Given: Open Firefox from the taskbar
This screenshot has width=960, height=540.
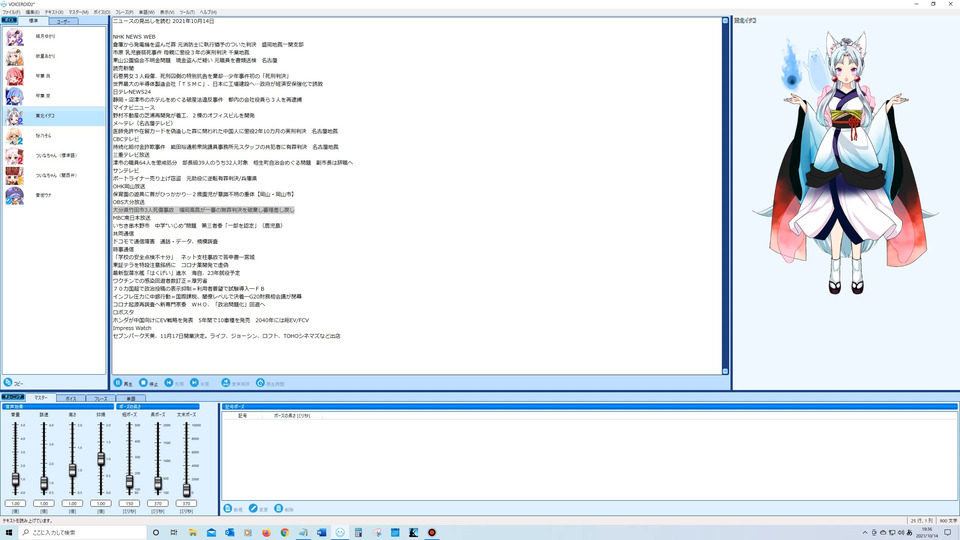Looking at the screenshot, I should click(x=266, y=533).
